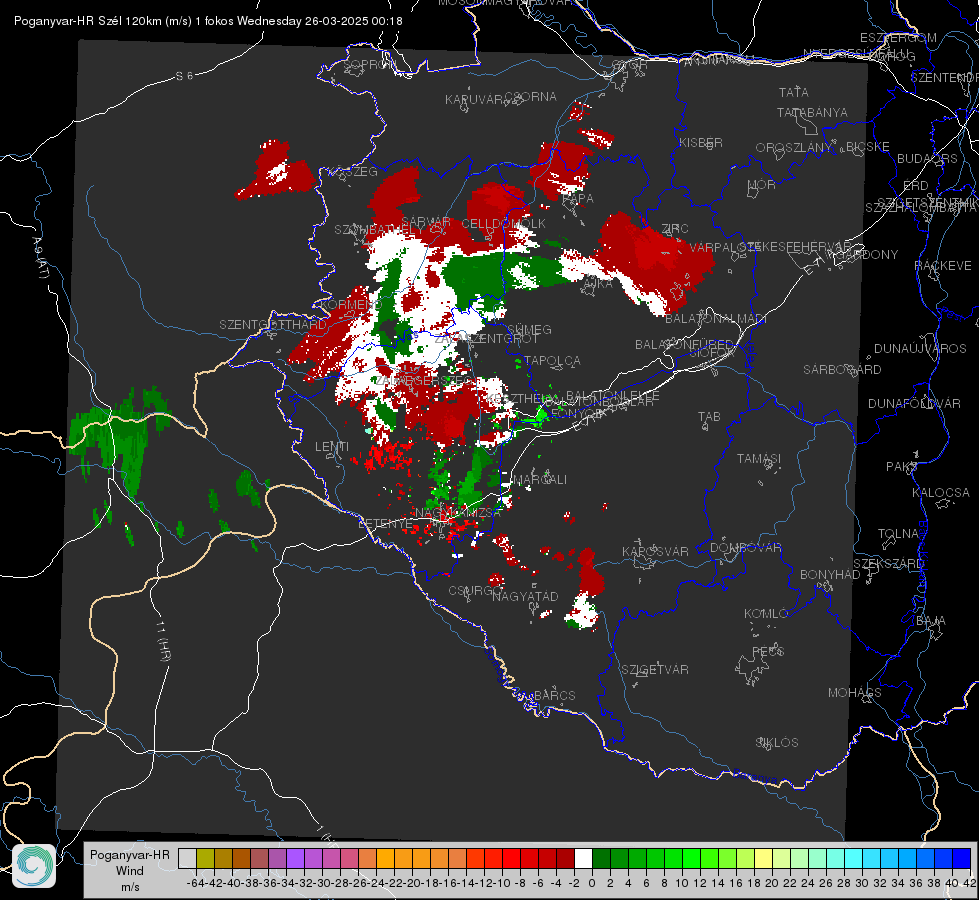The width and height of the screenshot is (979, 900).
Task: Click the KORMEND city label
Action: click(350, 305)
